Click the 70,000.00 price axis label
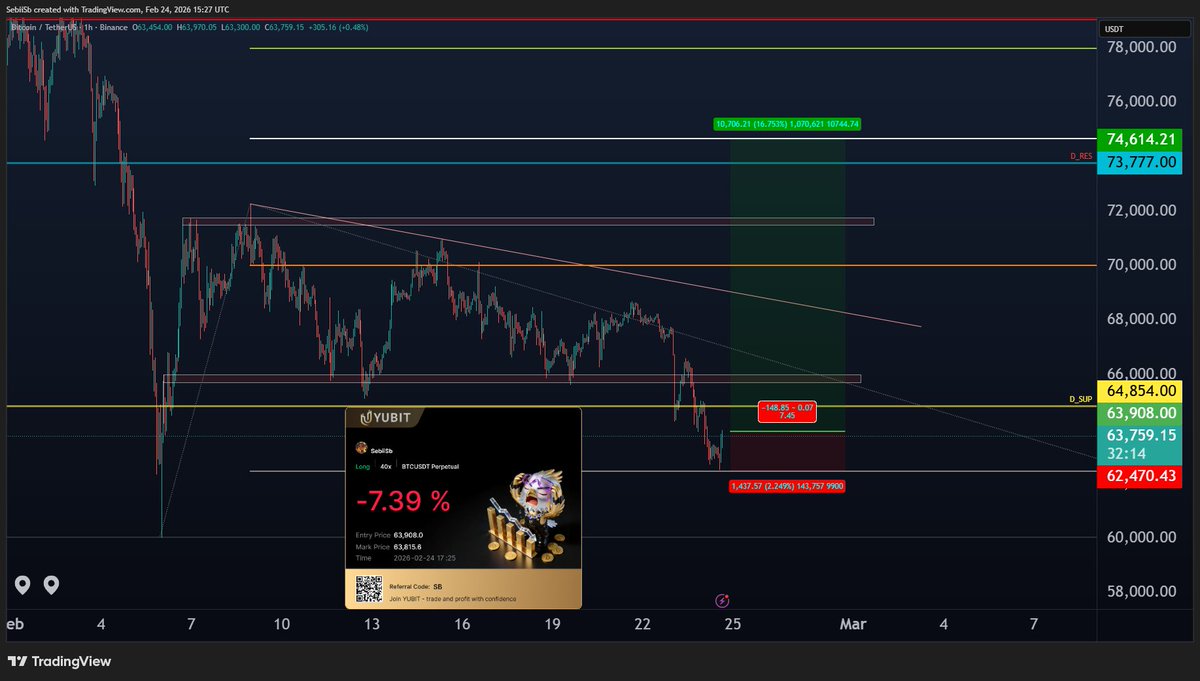This screenshot has height=681, width=1200. [x=1141, y=265]
